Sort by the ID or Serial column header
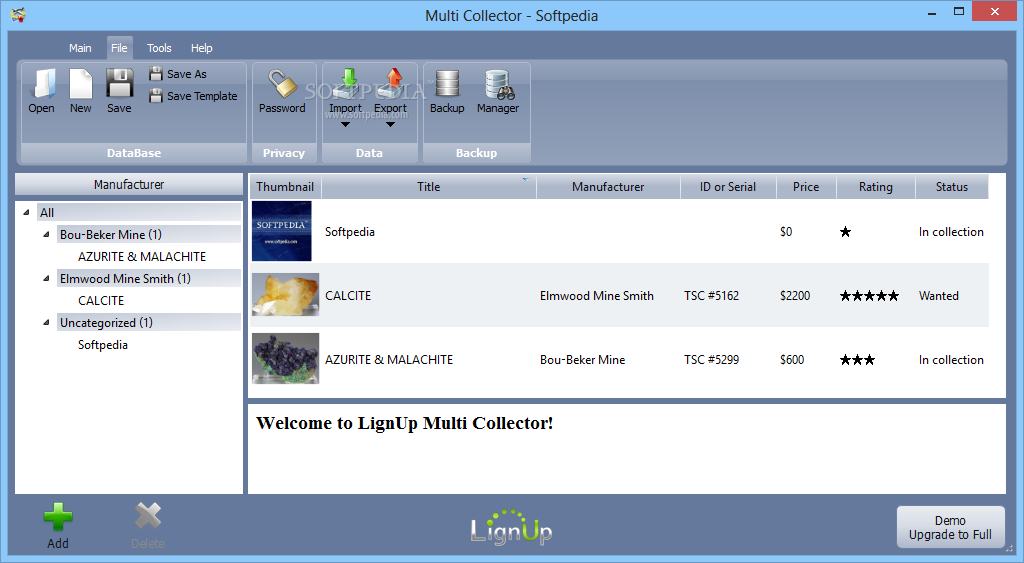This screenshot has height=563, width=1024. (x=728, y=187)
